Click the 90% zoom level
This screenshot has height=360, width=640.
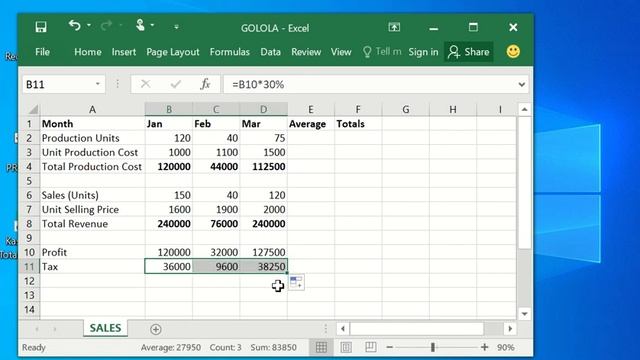[505, 347]
